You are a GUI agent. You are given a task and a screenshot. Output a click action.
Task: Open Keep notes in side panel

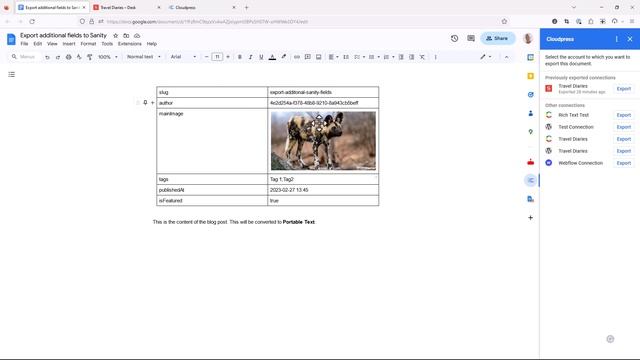pos(531,76)
